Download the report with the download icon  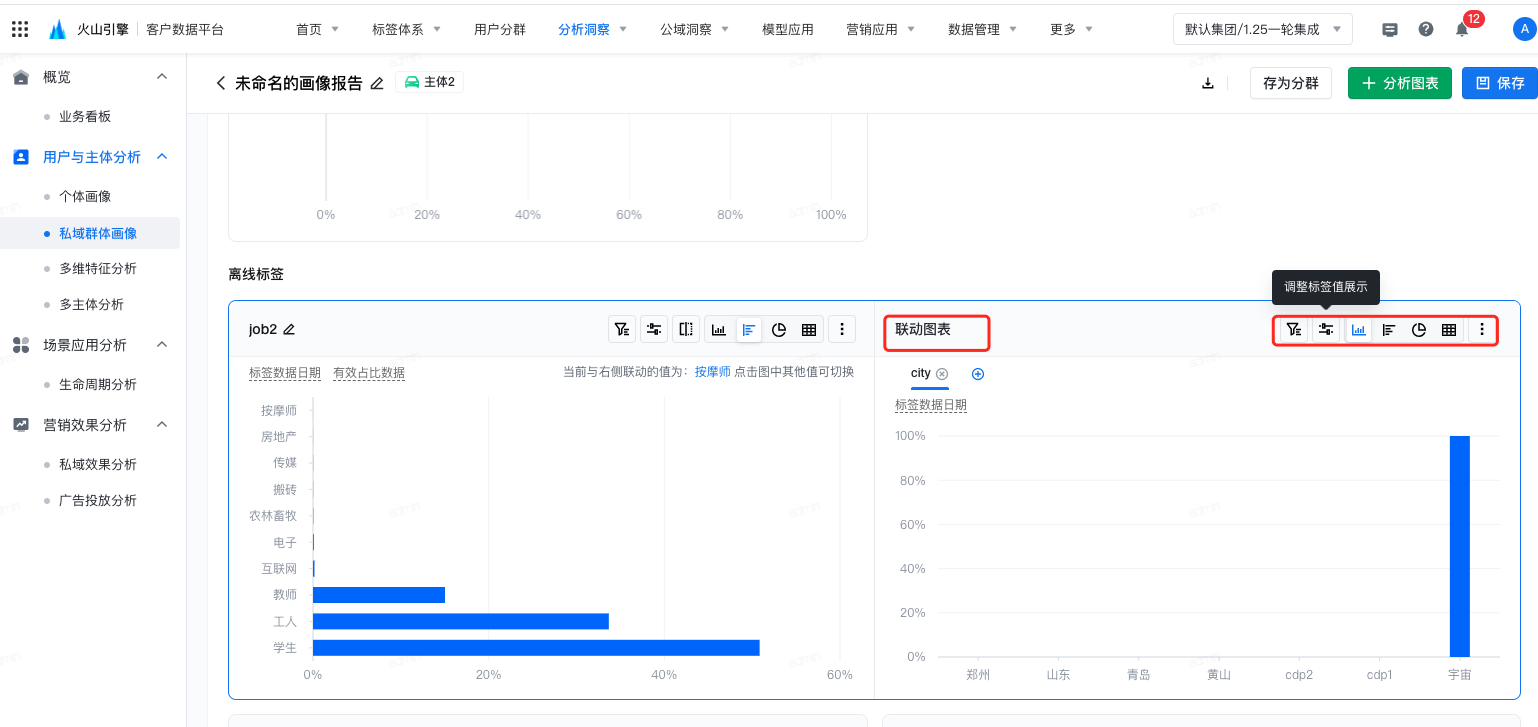point(1208,83)
